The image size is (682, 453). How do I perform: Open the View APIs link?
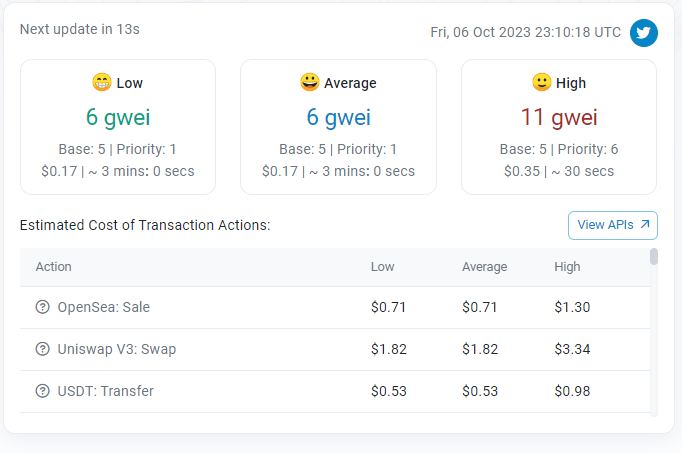click(x=612, y=225)
